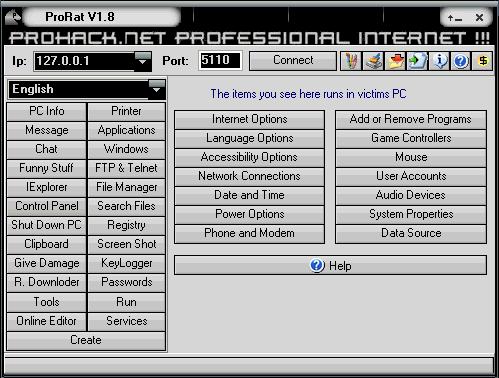The image size is (499, 378).
Task: Click the Port input field
Action: pyautogui.click(x=220, y=61)
